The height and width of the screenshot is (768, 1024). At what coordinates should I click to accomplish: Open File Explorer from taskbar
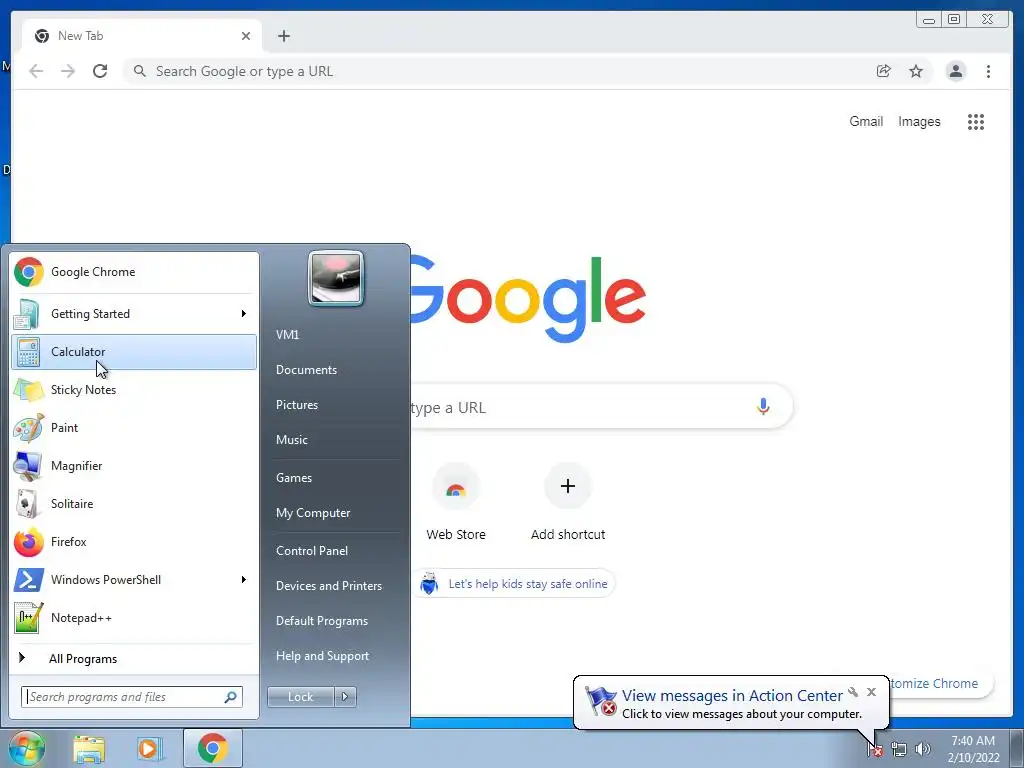89,749
